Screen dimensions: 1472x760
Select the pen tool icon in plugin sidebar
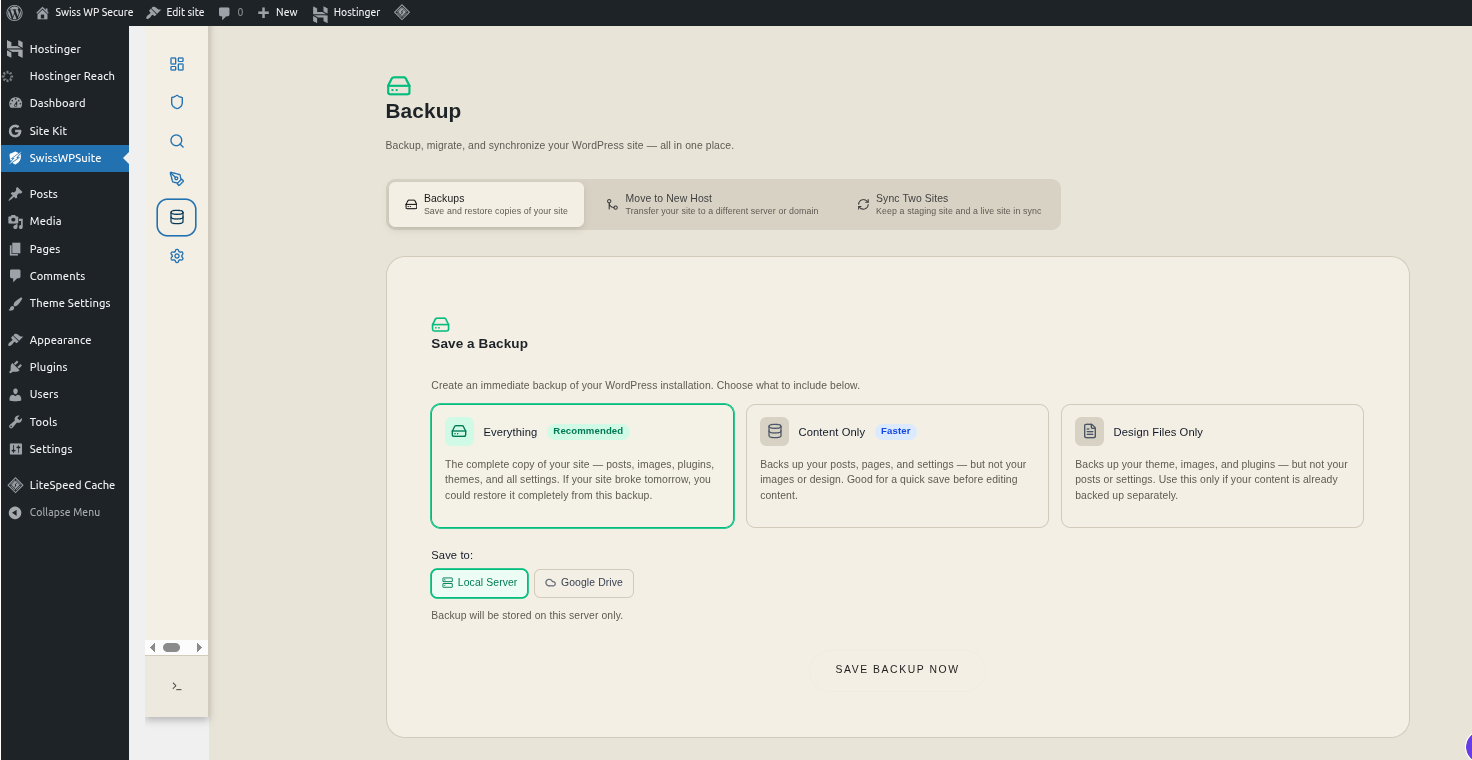coord(177,179)
